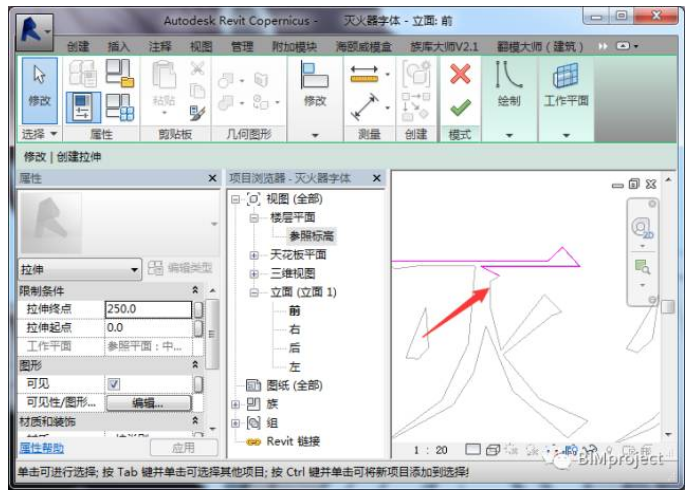697x497 pixels.
Task: Select the 左 elevation view
Action: point(294,367)
